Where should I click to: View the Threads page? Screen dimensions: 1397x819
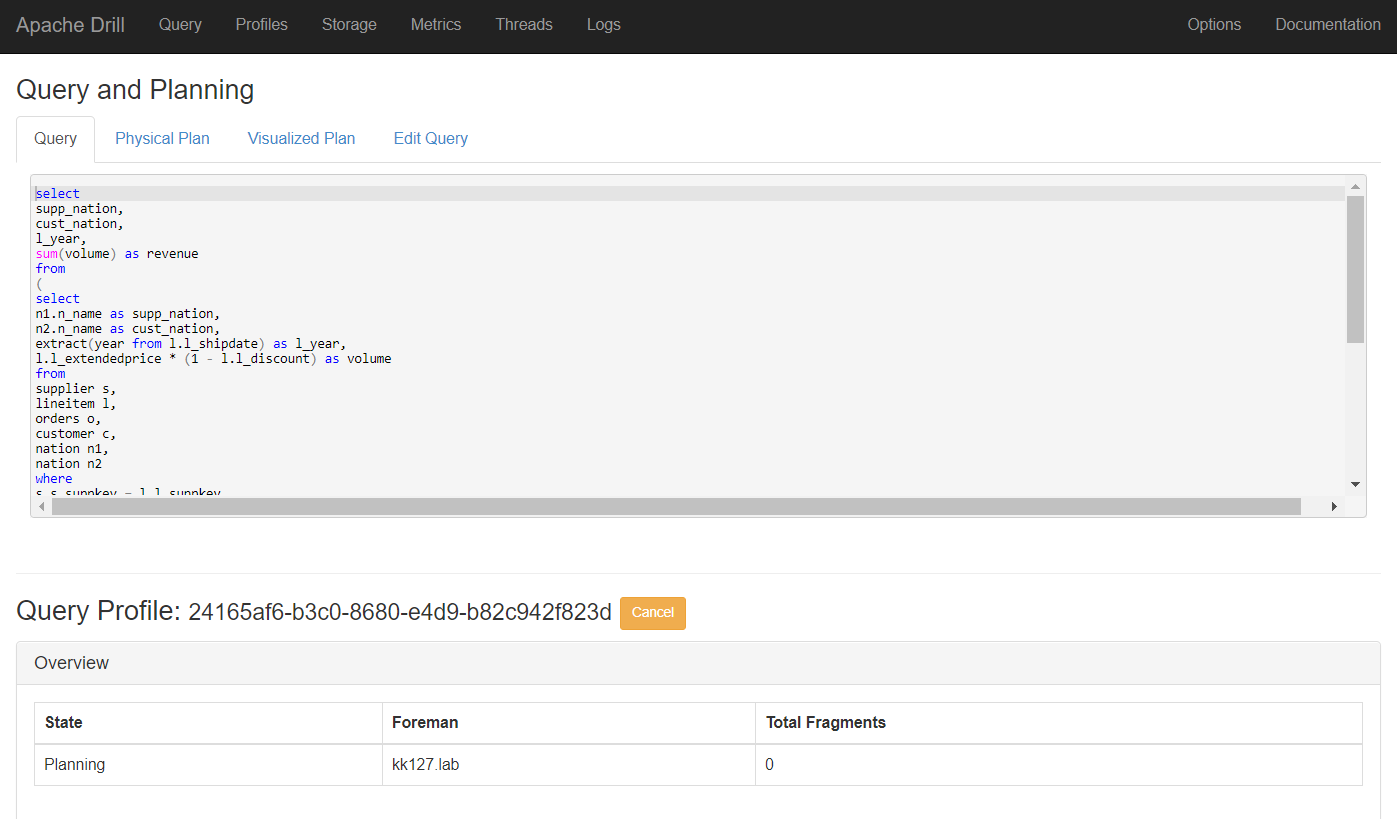point(524,25)
